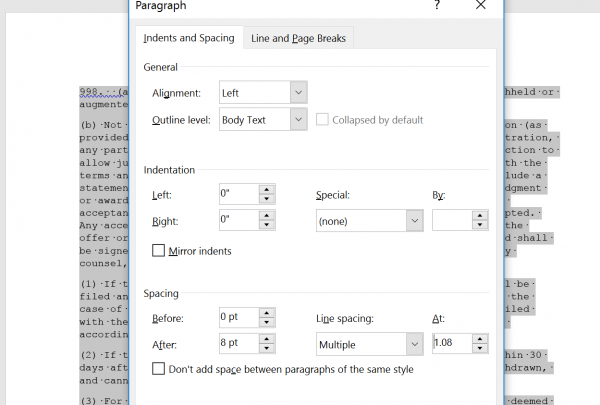Viewport: 600px width, 405px height.
Task: Click the Left indentation input field
Action: [239, 194]
